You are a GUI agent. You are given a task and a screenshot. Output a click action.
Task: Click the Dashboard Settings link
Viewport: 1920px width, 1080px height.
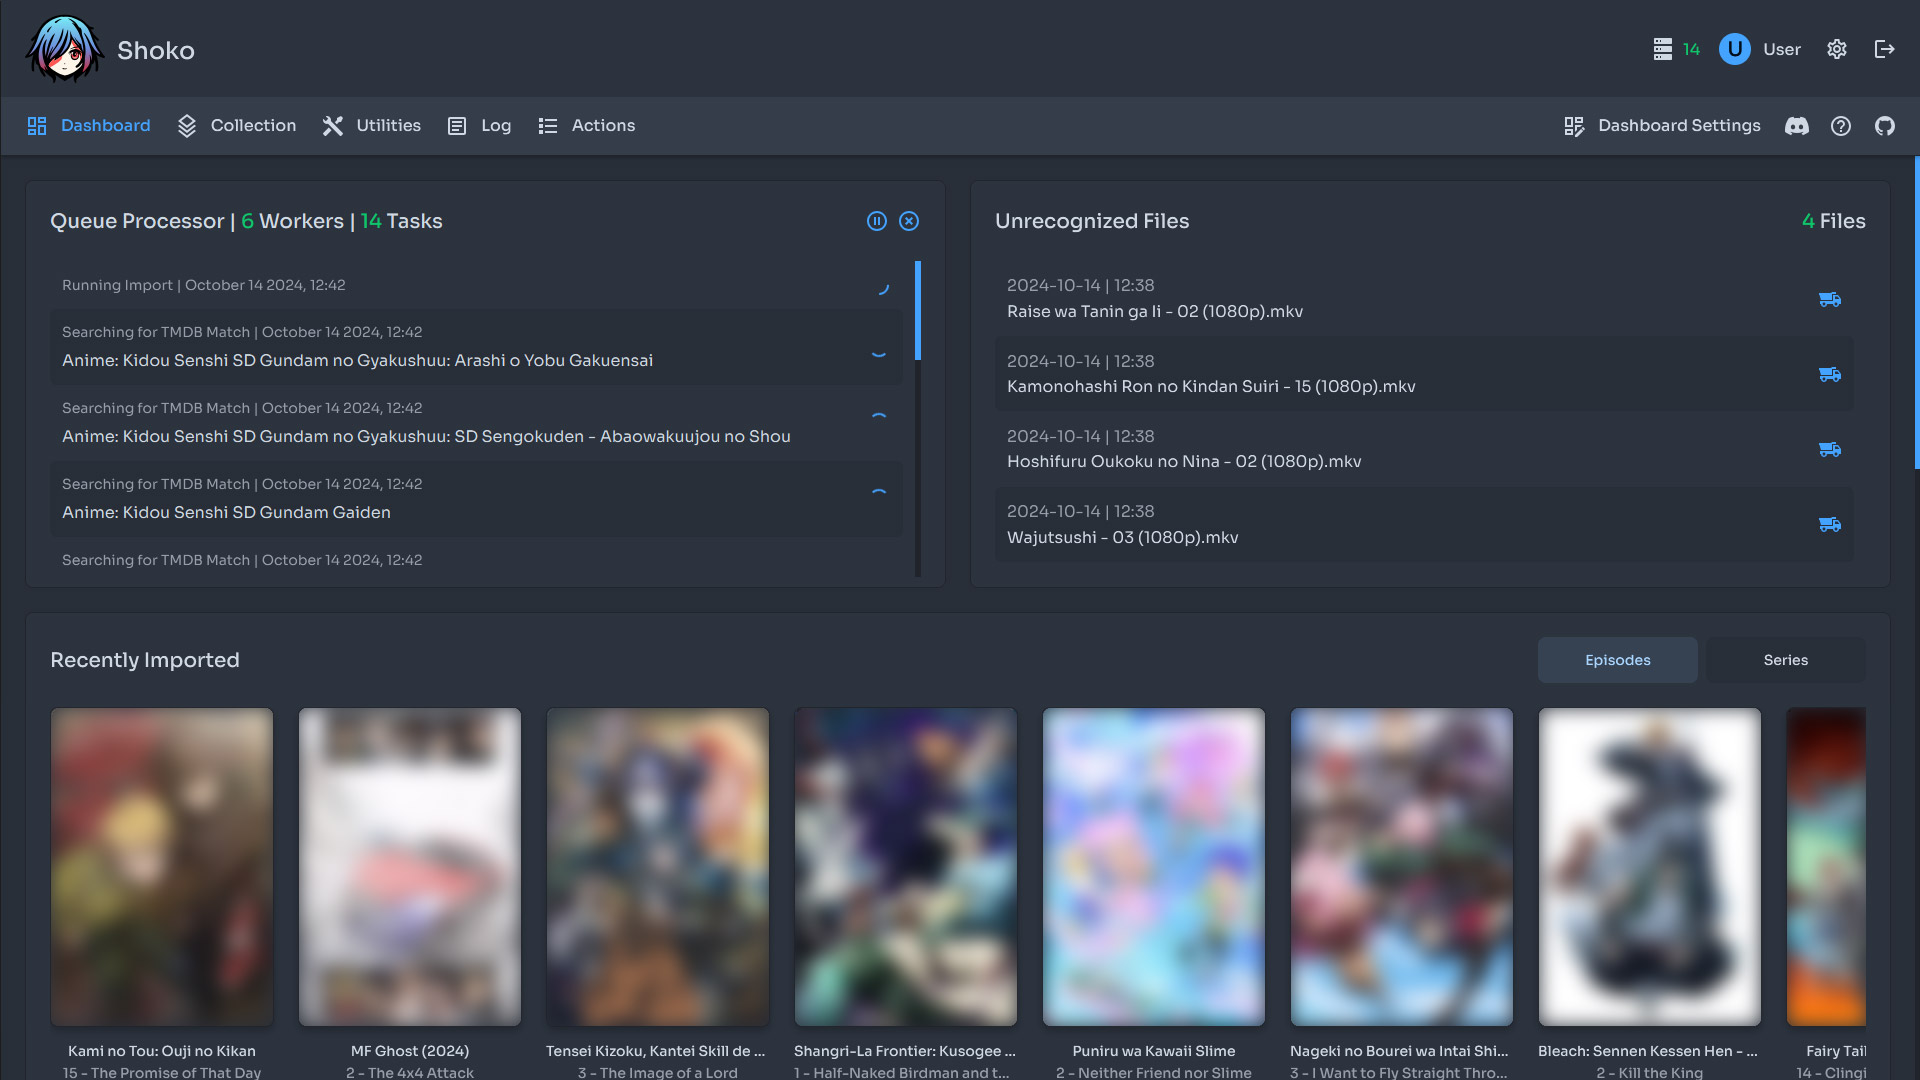1678,126
